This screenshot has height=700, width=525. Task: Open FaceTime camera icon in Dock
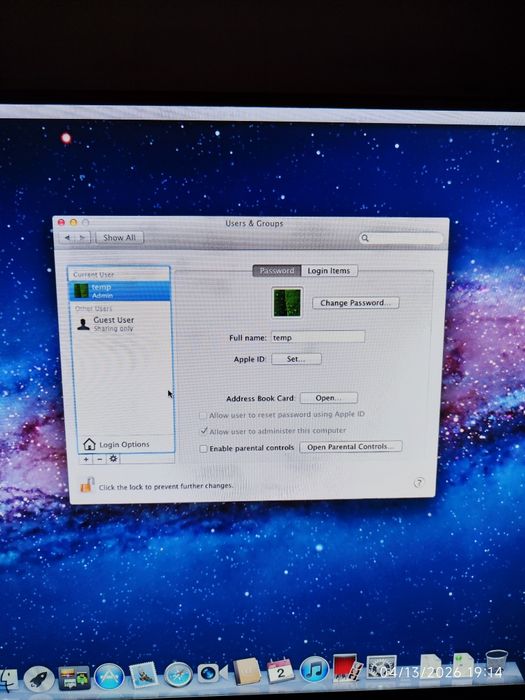pyautogui.click(x=212, y=673)
